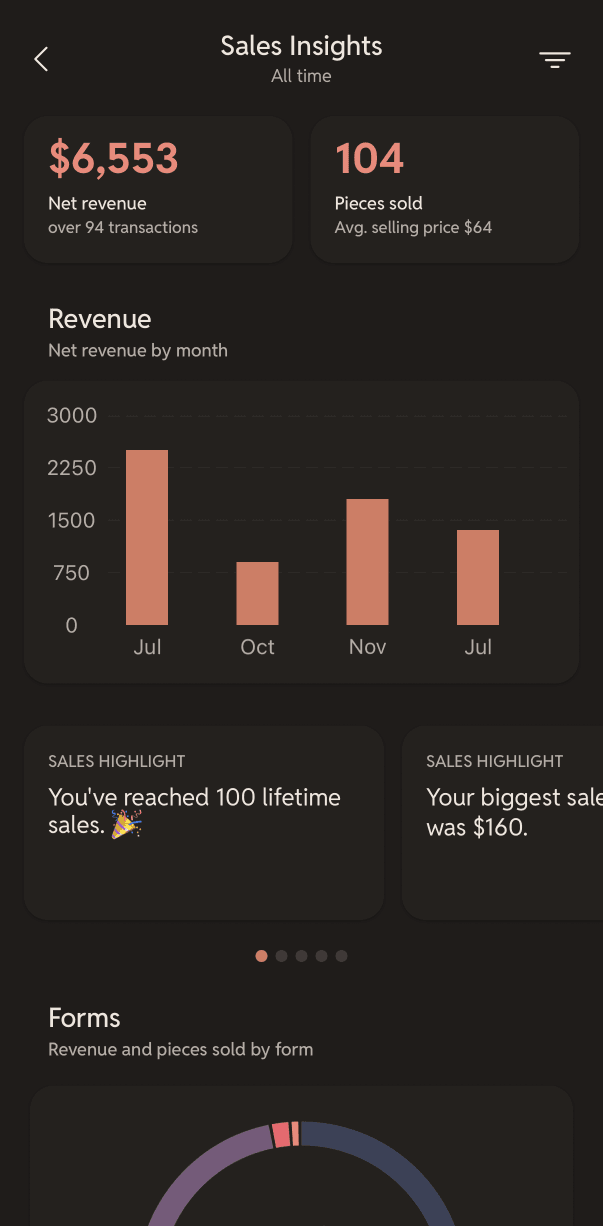603x1226 pixels.
Task: Select the last Jul revenue bar
Action: click(478, 577)
